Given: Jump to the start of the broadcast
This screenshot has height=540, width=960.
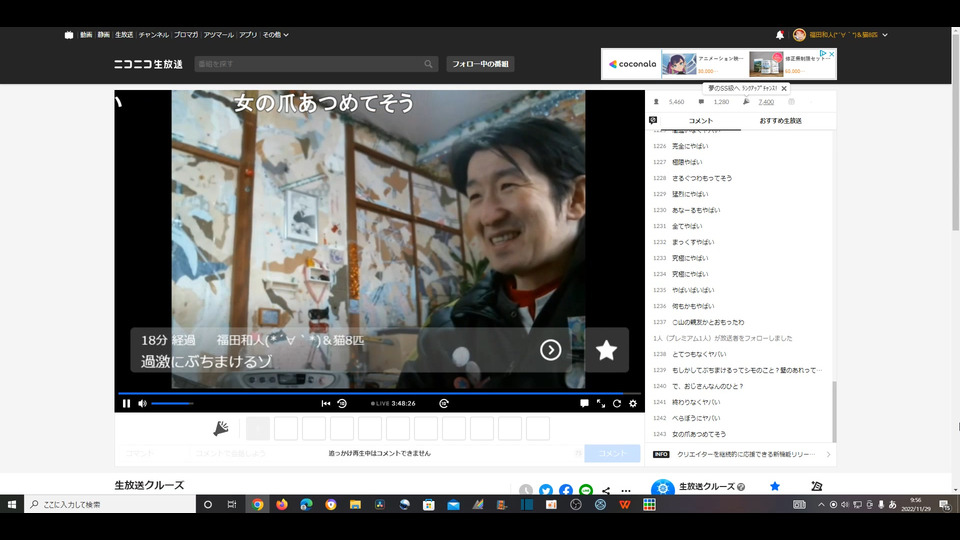Looking at the screenshot, I should tap(326, 403).
